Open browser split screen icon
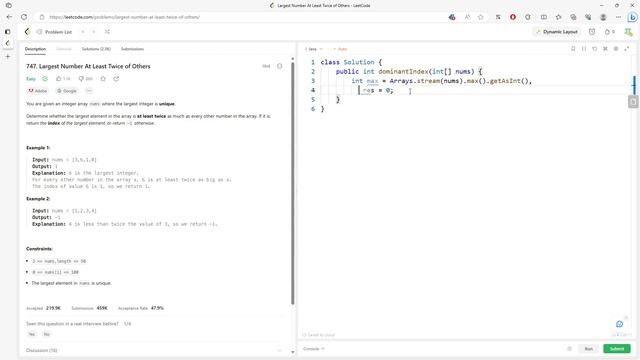This screenshot has height=360, width=640. pos(544,17)
